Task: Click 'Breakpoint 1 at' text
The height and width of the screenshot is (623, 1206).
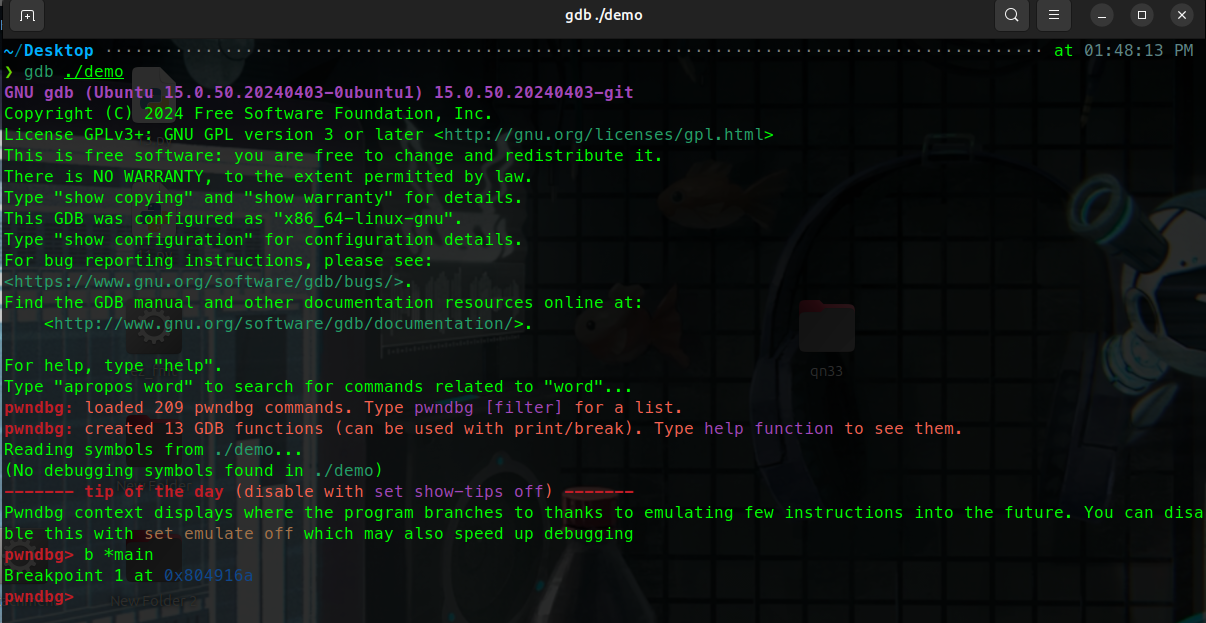Action: (x=79, y=575)
